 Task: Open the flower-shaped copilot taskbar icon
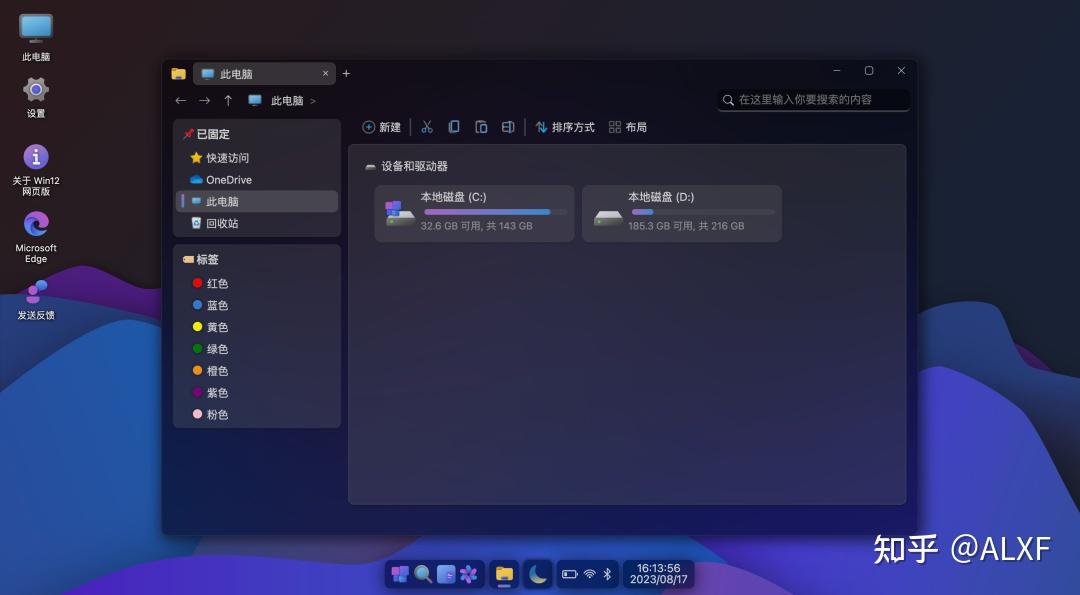(x=469, y=574)
